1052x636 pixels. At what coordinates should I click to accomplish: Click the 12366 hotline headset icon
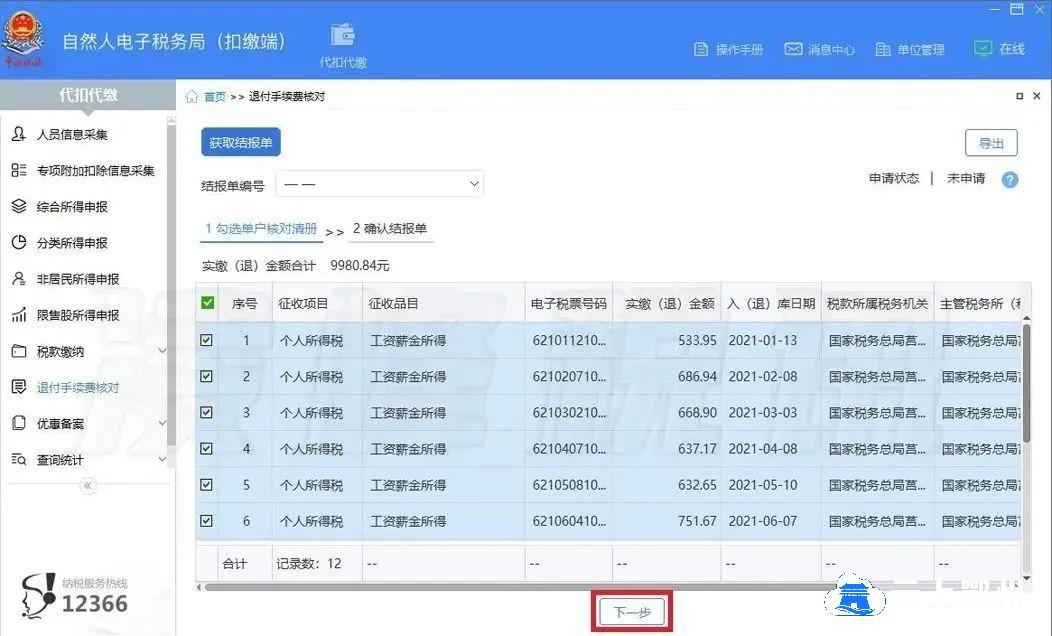coord(38,596)
